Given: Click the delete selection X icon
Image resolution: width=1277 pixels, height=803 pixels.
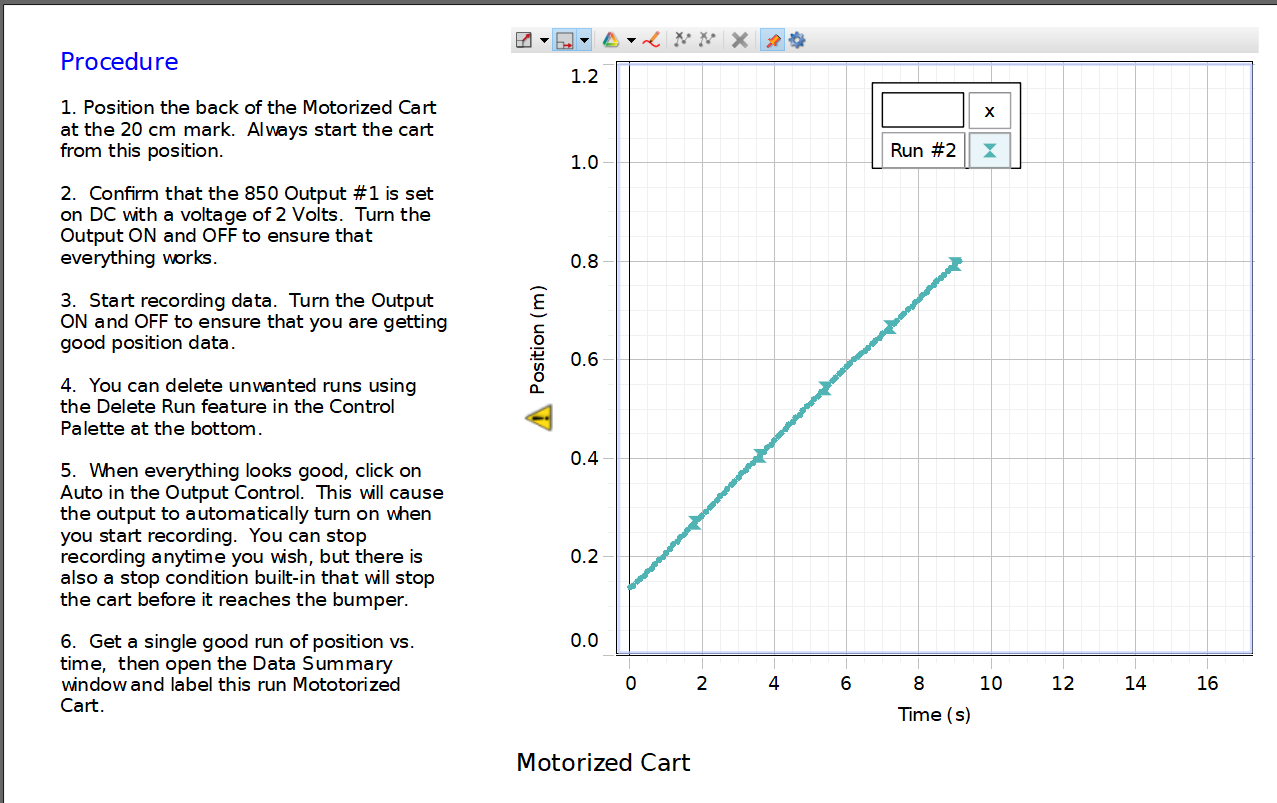Looking at the screenshot, I should [738, 40].
